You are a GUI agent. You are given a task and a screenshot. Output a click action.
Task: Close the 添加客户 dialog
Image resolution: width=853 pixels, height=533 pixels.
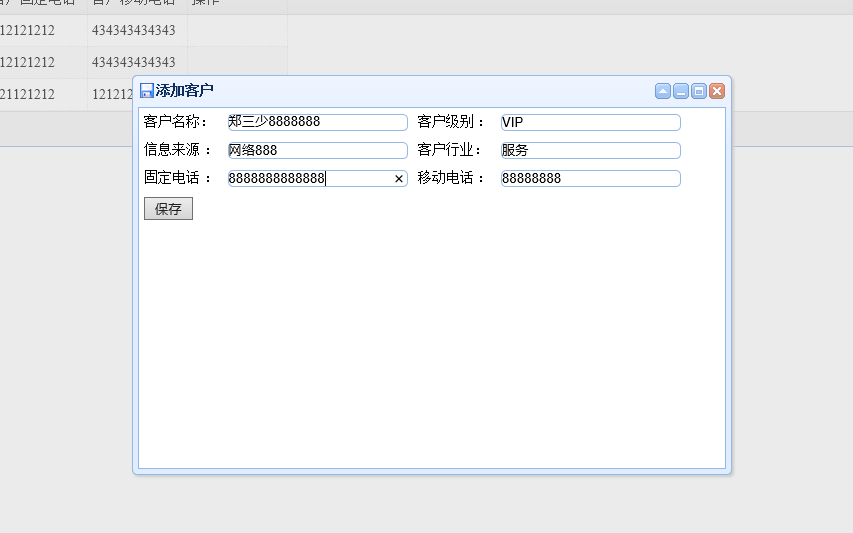coord(716,91)
